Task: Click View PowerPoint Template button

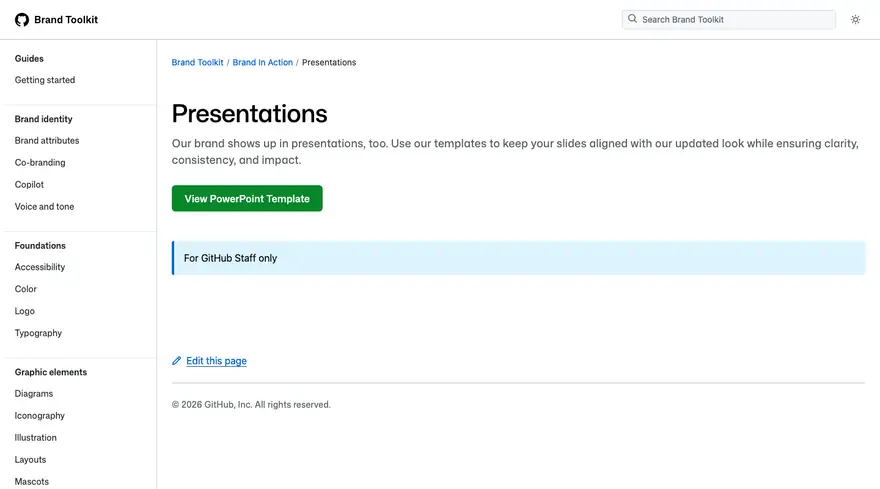Action: 247,199
